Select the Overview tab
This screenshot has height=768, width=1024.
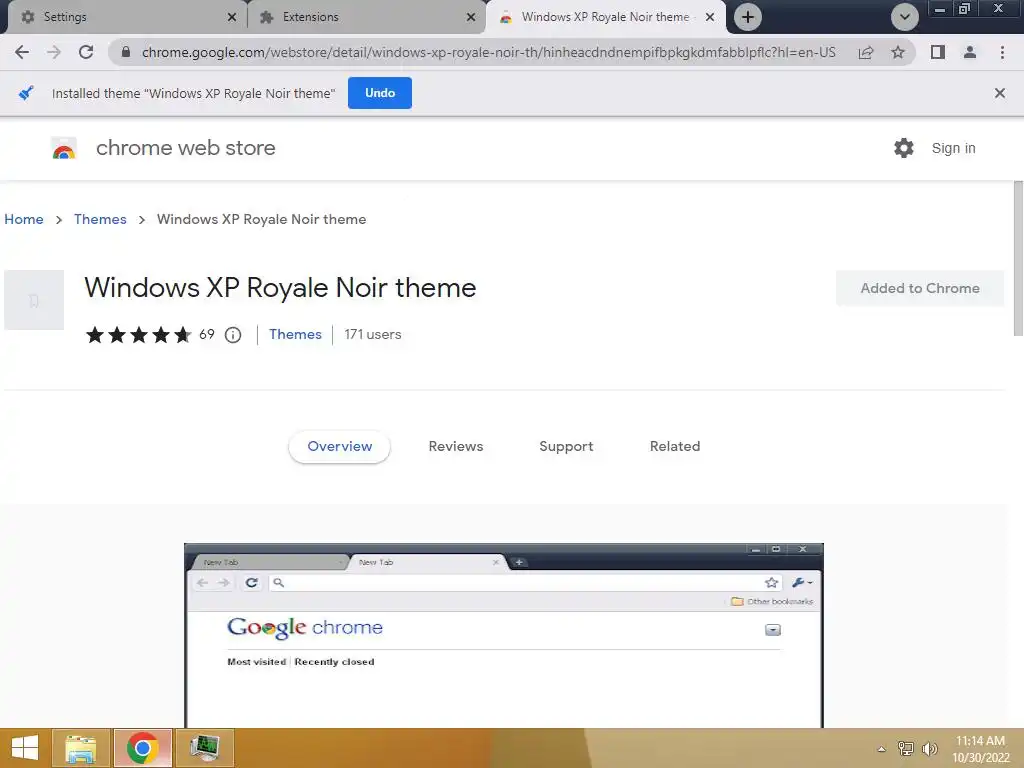click(x=340, y=447)
